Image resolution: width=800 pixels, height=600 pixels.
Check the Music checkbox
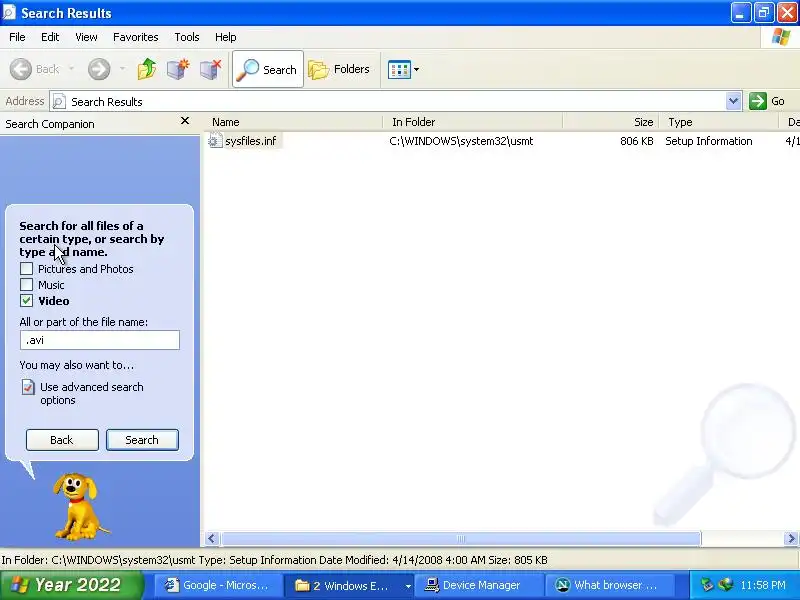[27, 285]
